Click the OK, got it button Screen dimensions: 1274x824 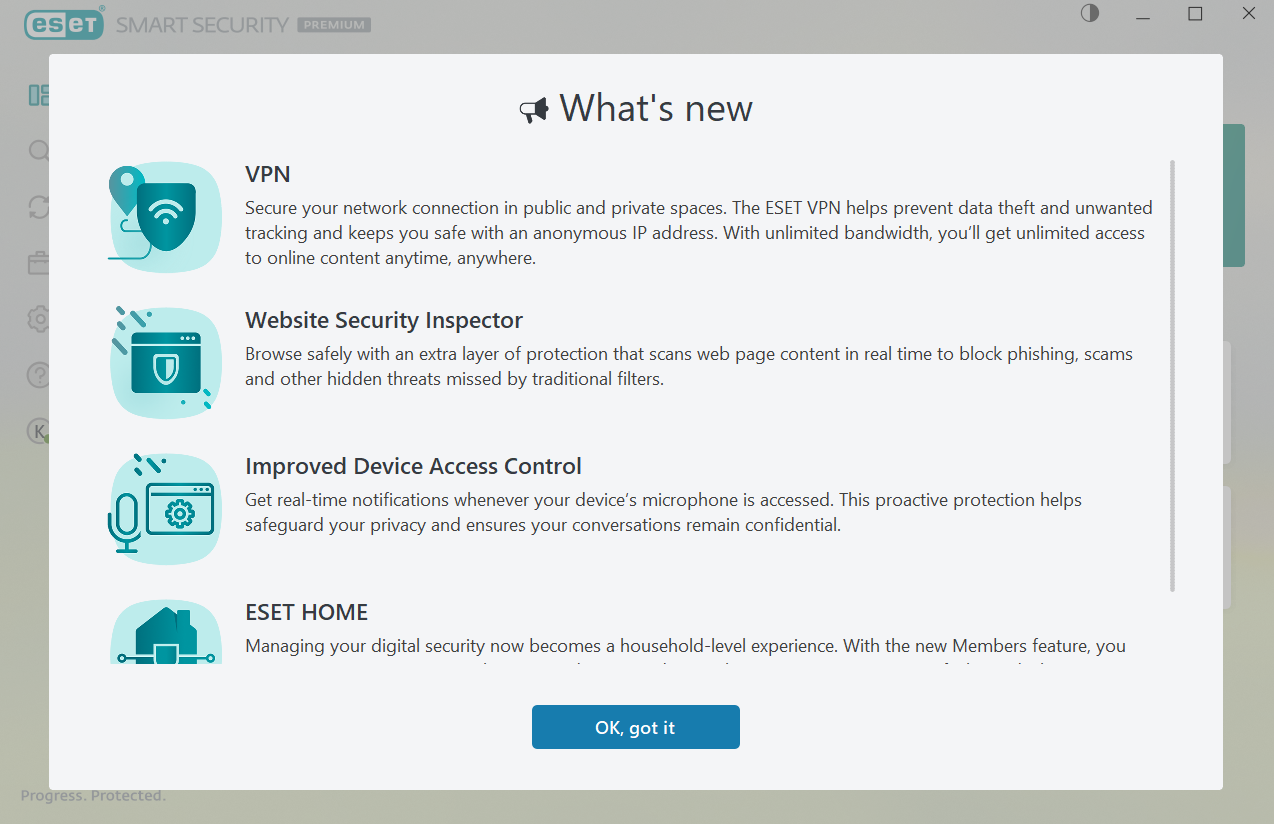click(636, 727)
